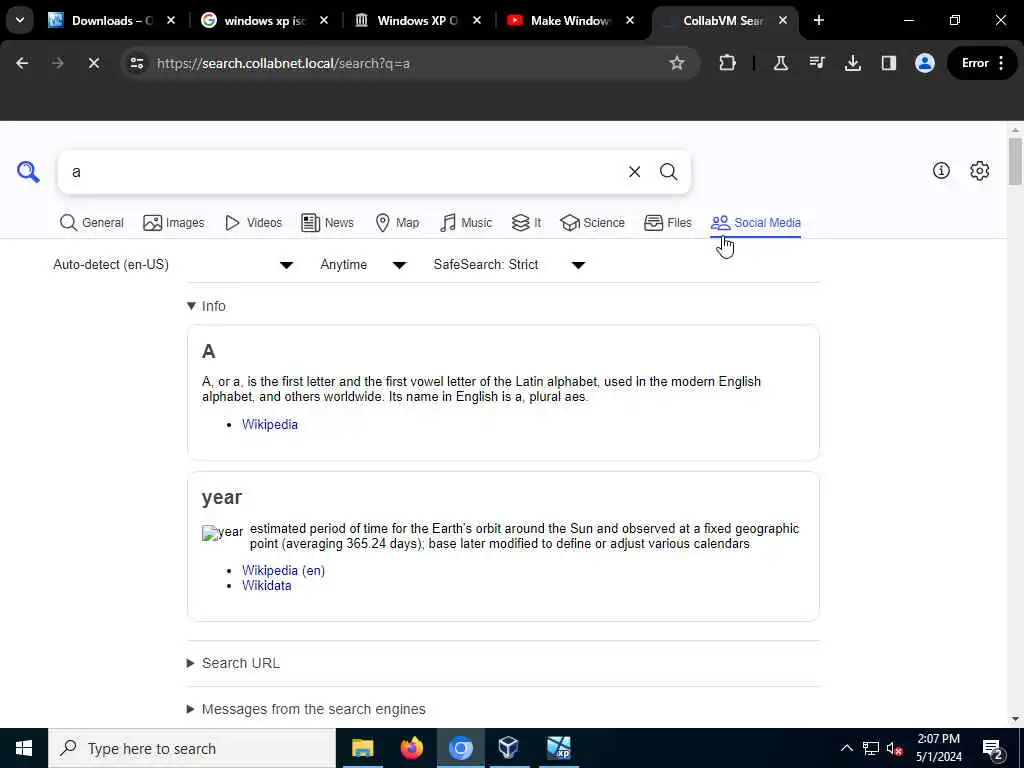Open the SafeSearch Strict dropdown
Screen dimensions: 1024x768
pyautogui.click(x=509, y=264)
